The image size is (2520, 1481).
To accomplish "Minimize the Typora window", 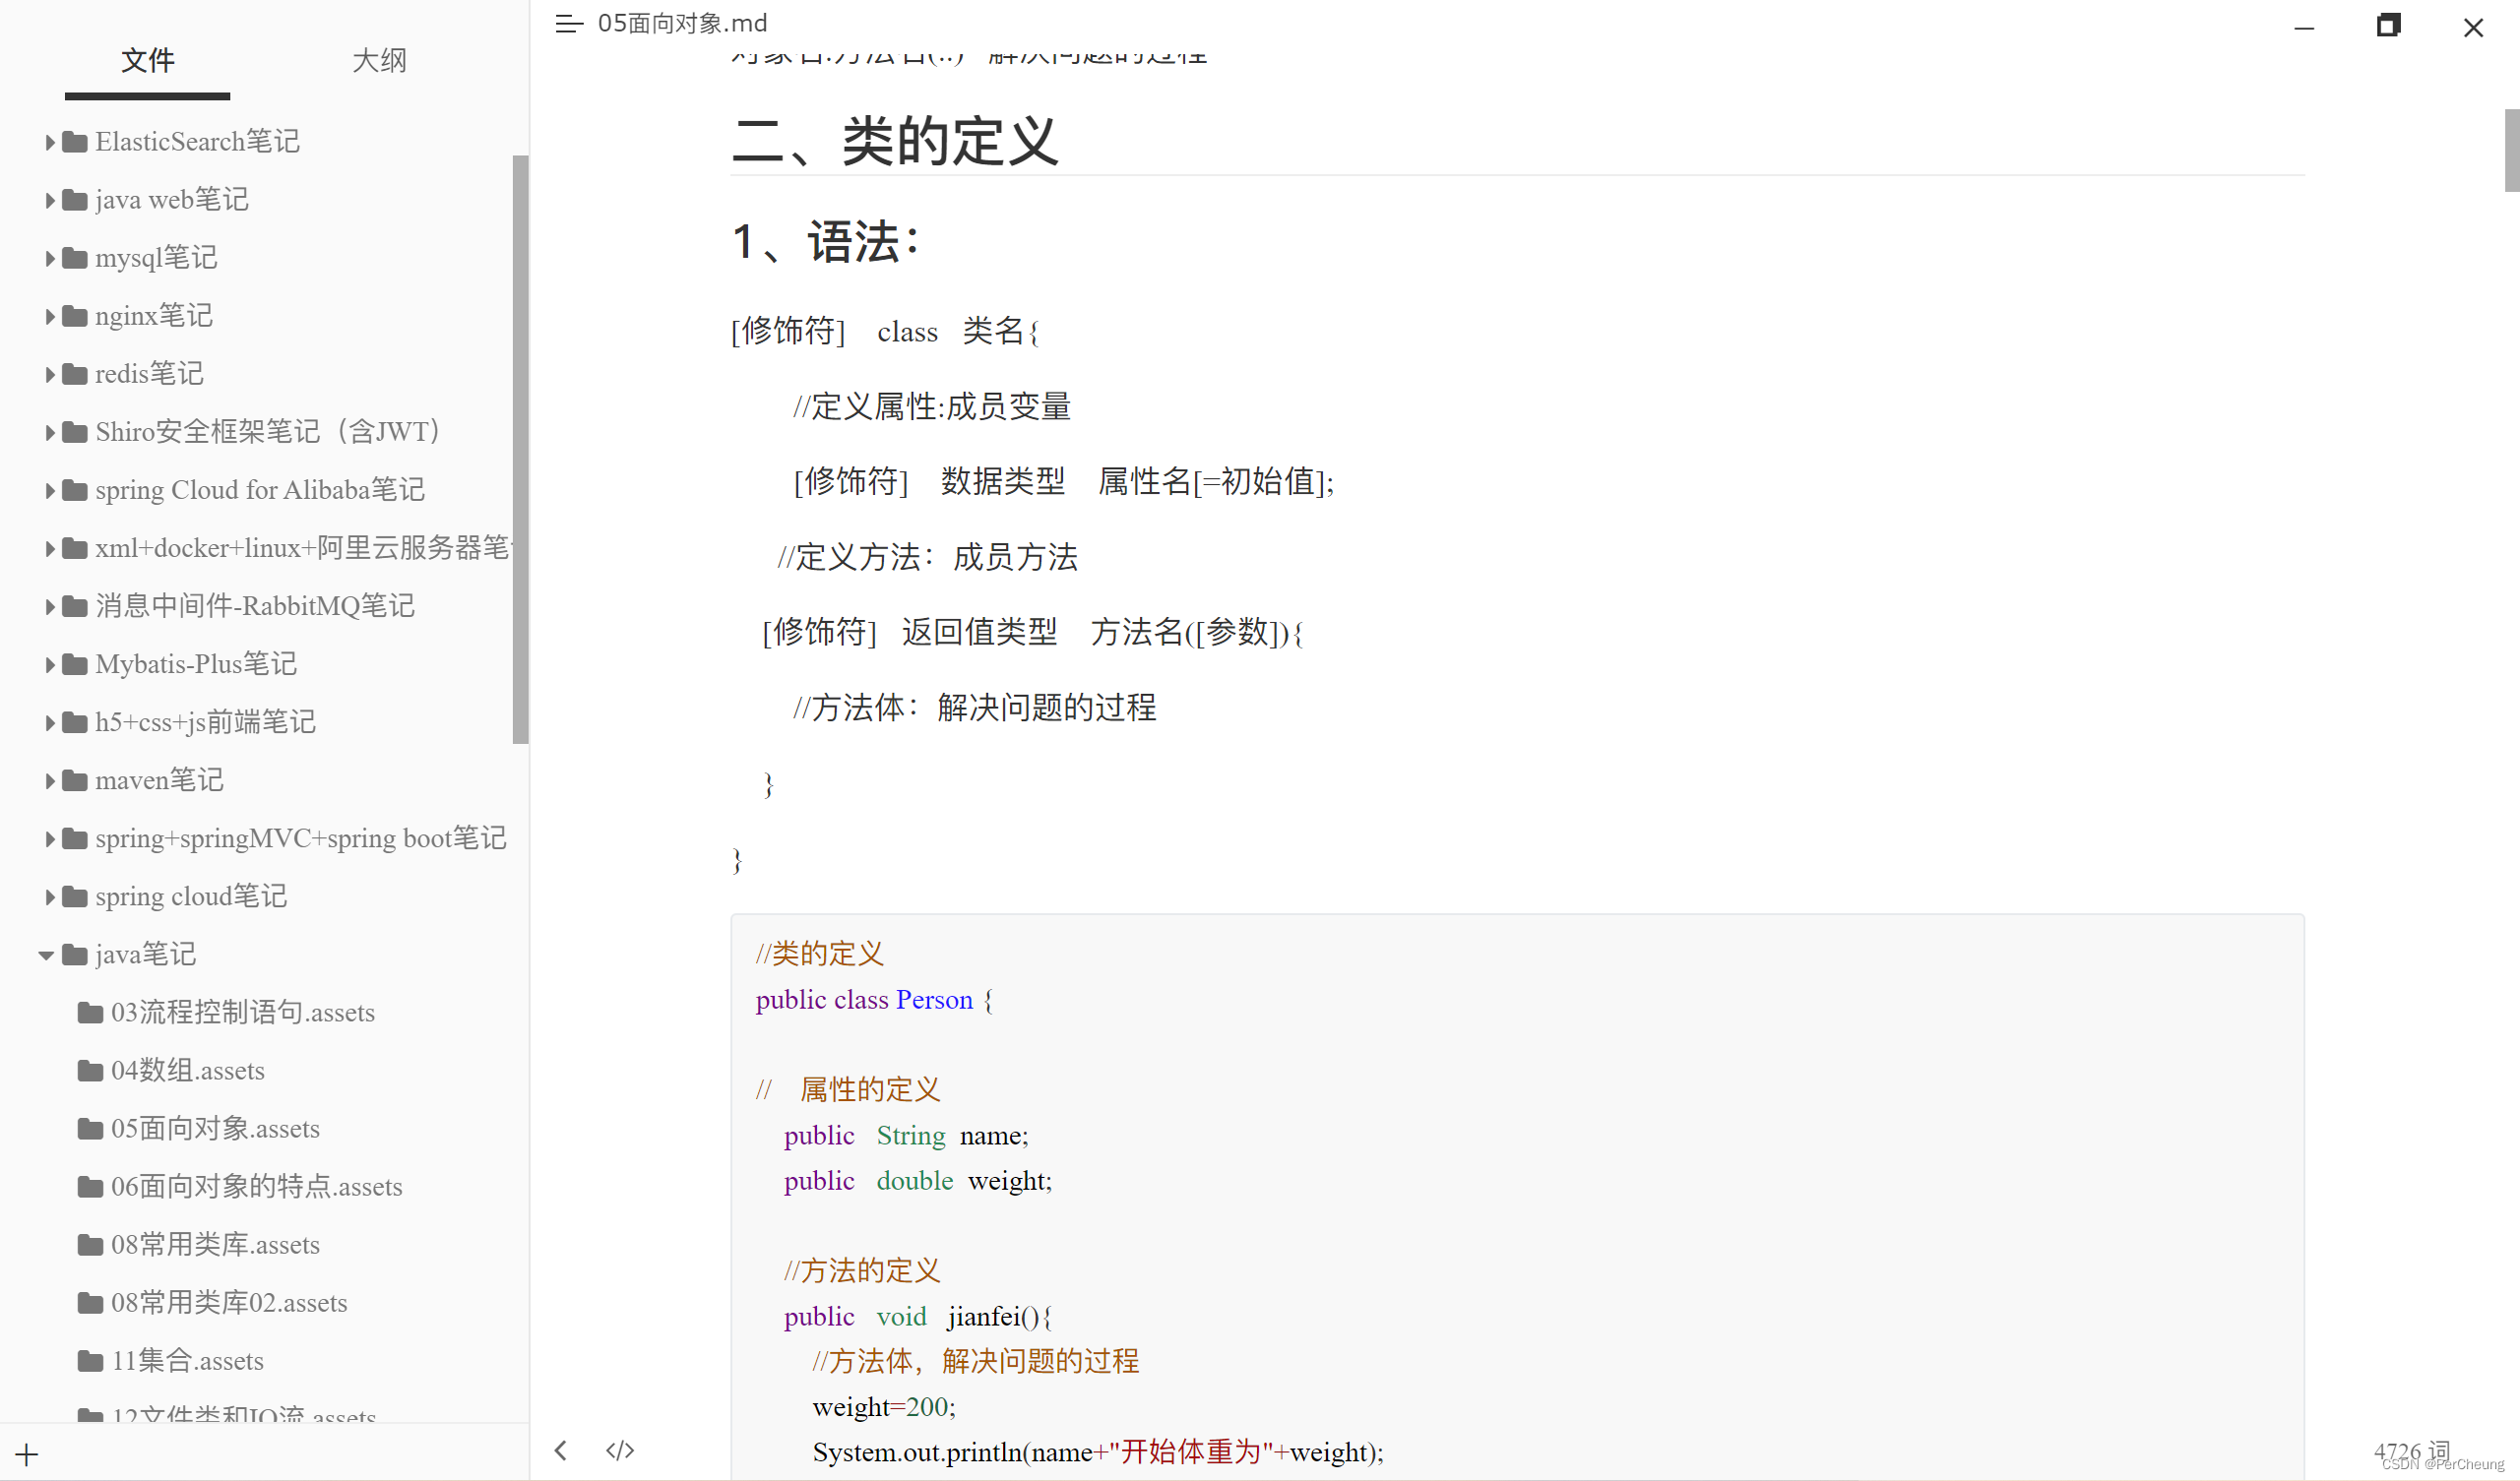I will click(2304, 27).
